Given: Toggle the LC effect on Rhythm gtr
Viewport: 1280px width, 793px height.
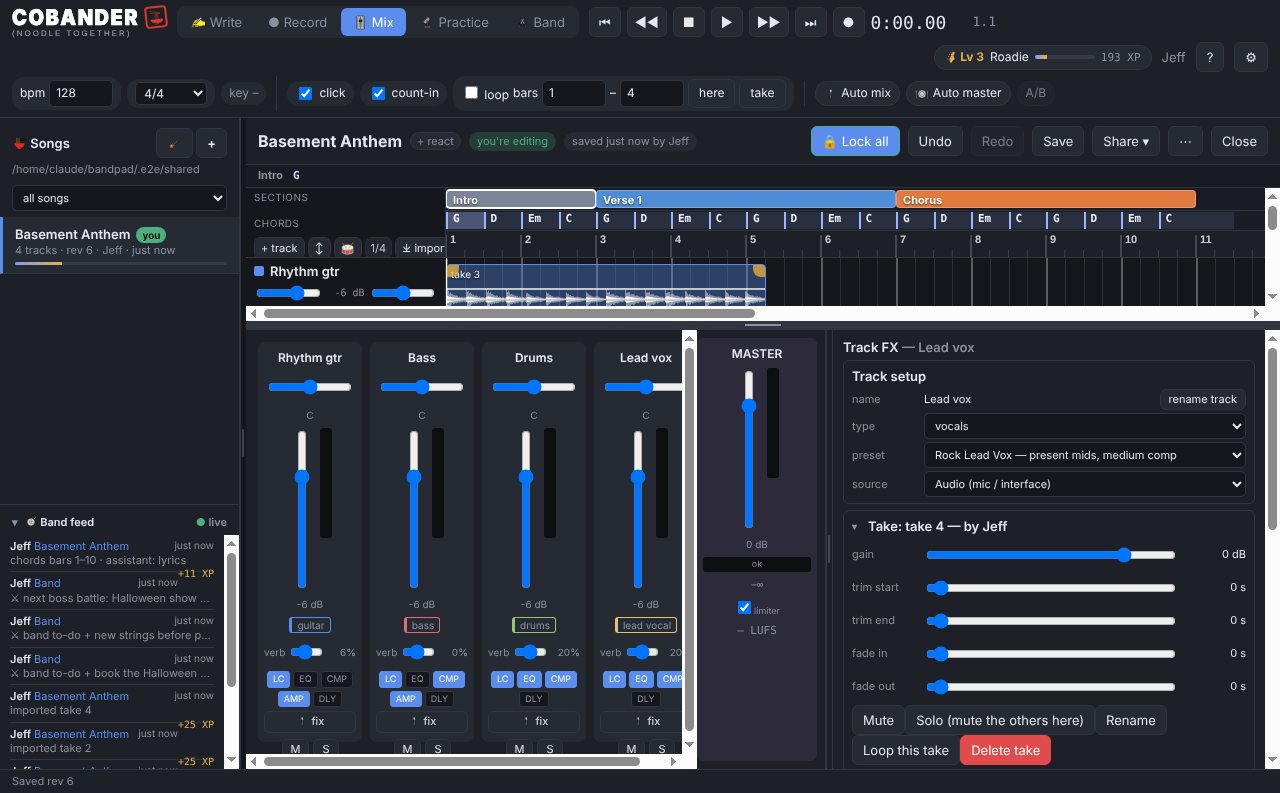Looking at the screenshot, I should [278, 679].
